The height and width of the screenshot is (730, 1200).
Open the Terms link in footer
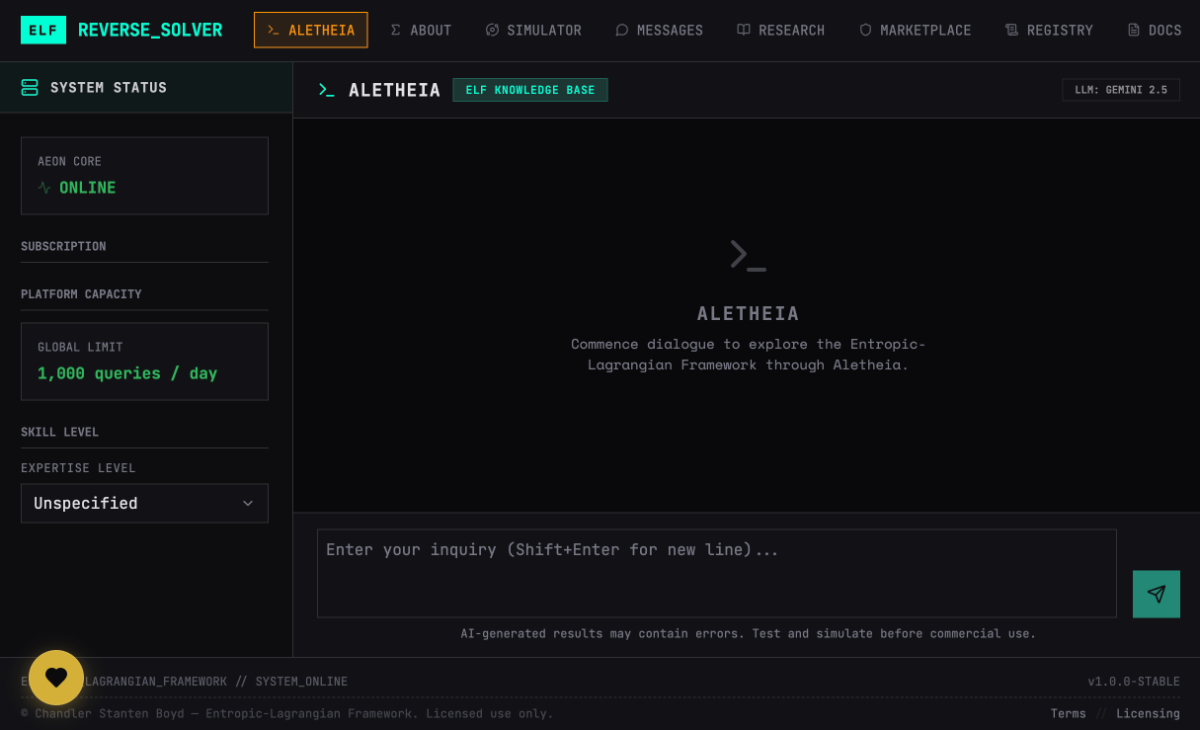coord(1068,713)
